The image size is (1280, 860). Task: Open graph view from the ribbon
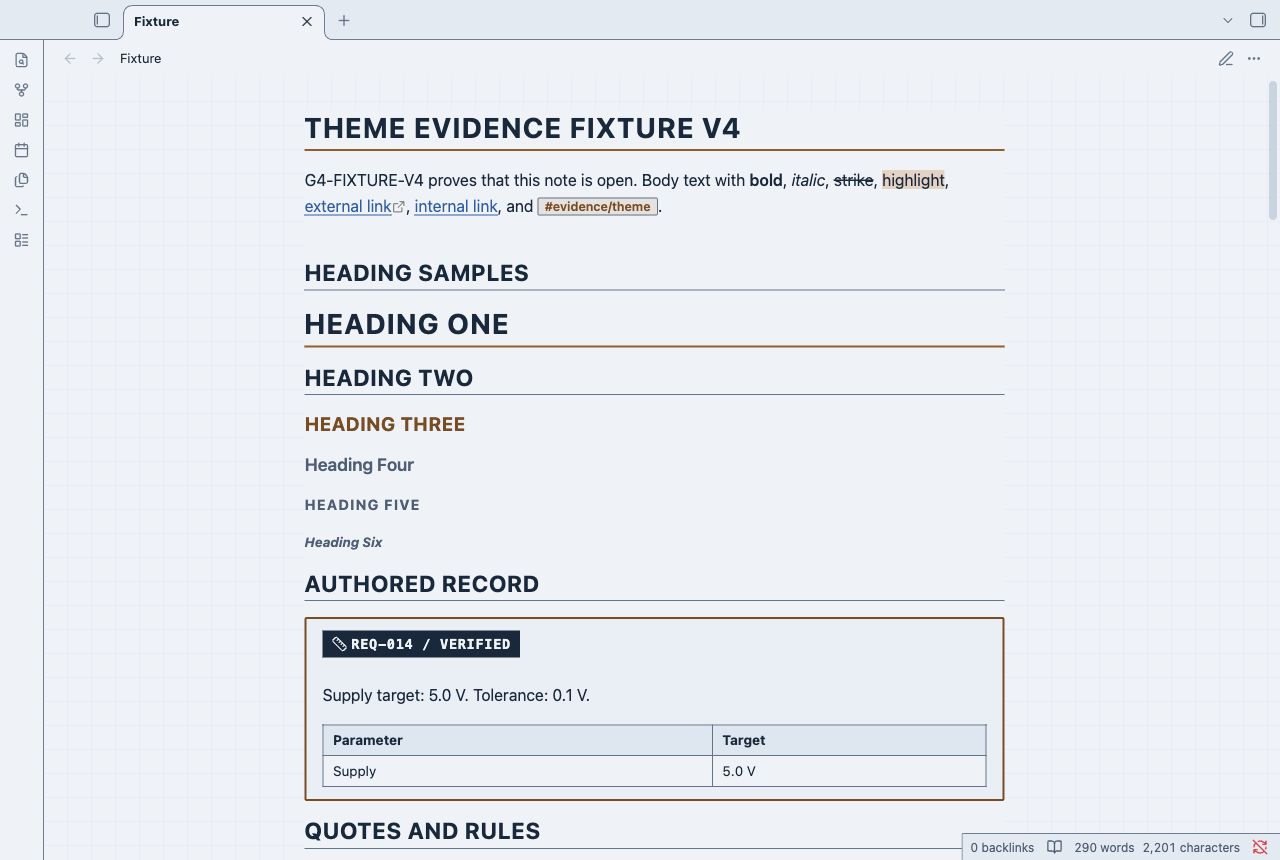(21, 90)
